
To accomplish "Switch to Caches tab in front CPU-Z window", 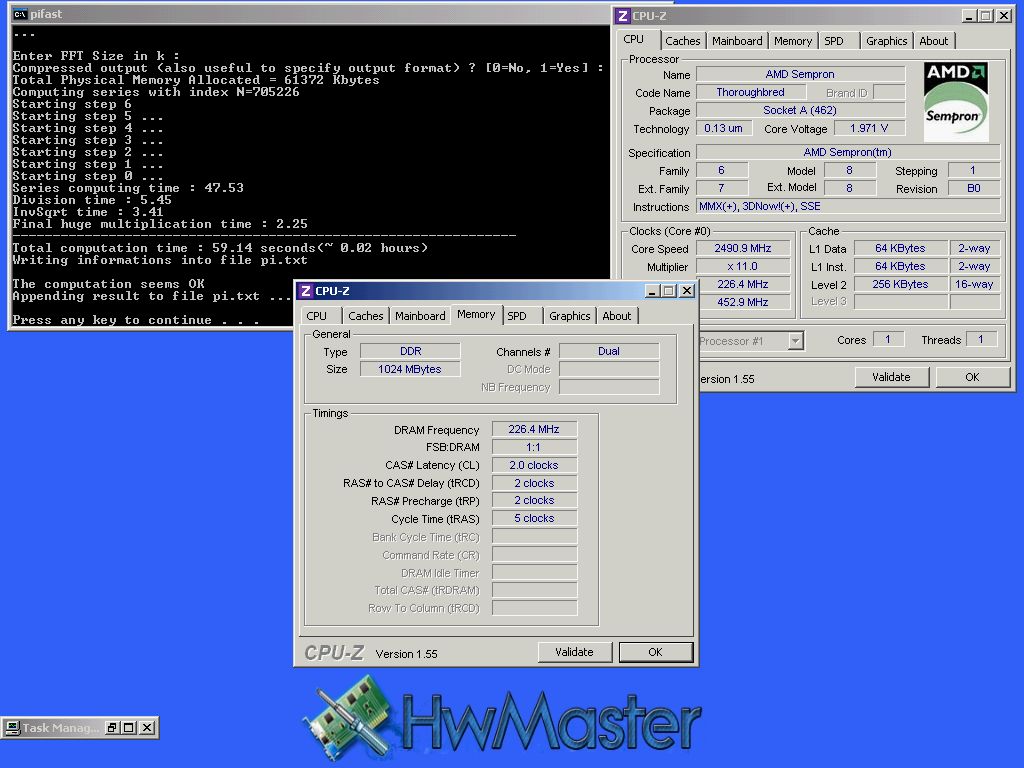I will point(366,316).
